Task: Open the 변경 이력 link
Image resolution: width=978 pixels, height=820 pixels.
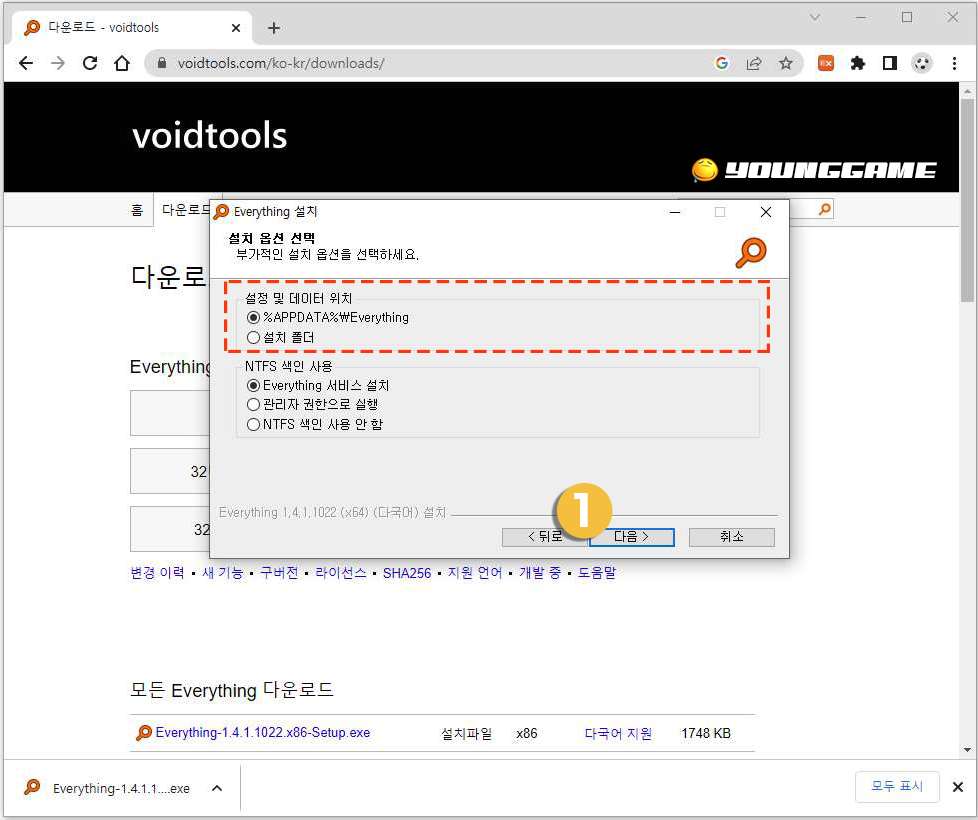Action: pos(157,572)
